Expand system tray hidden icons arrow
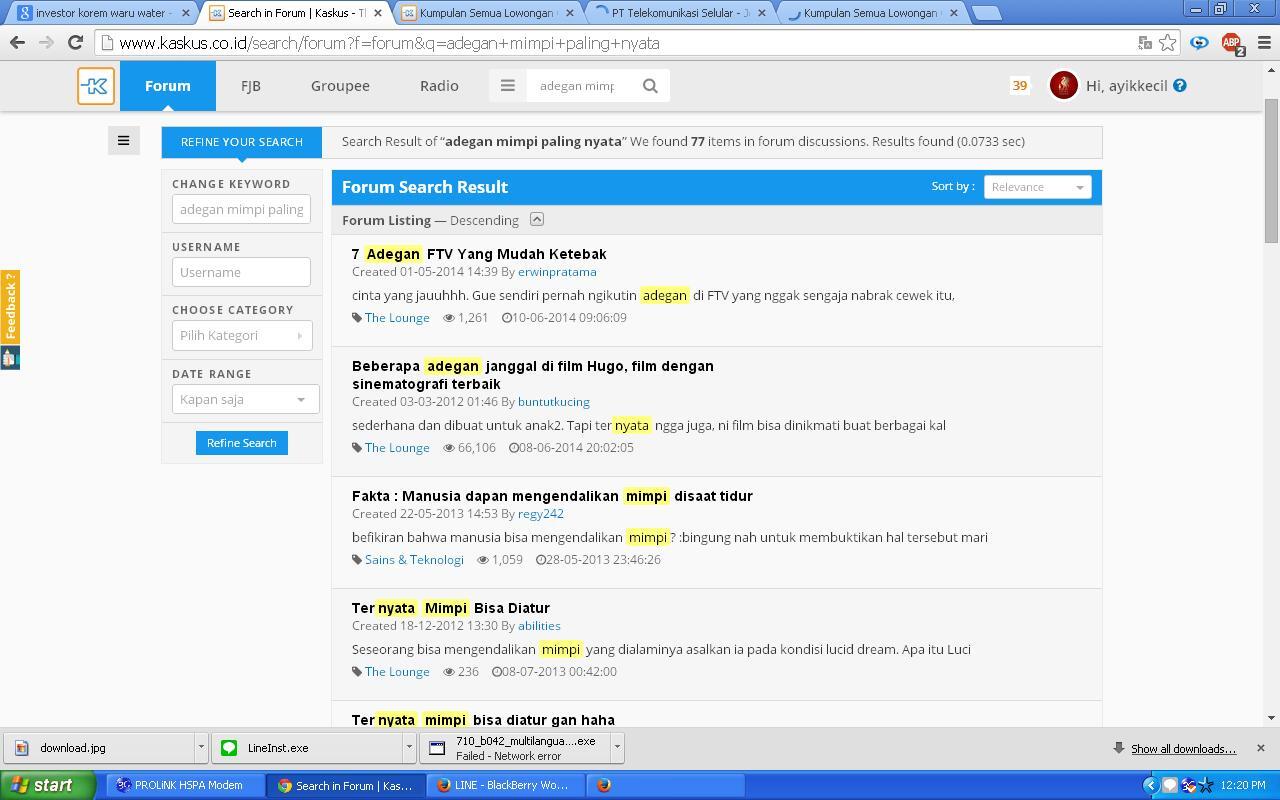 pos(1149,785)
